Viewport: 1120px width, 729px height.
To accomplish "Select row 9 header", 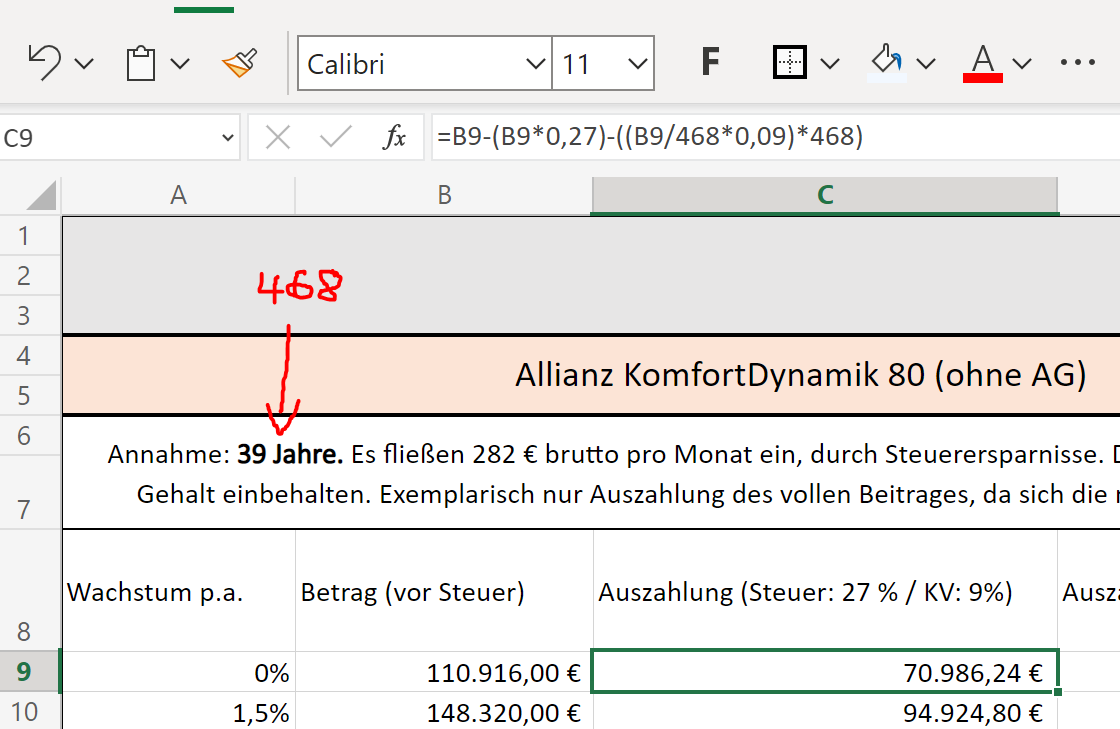I will [30, 672].
